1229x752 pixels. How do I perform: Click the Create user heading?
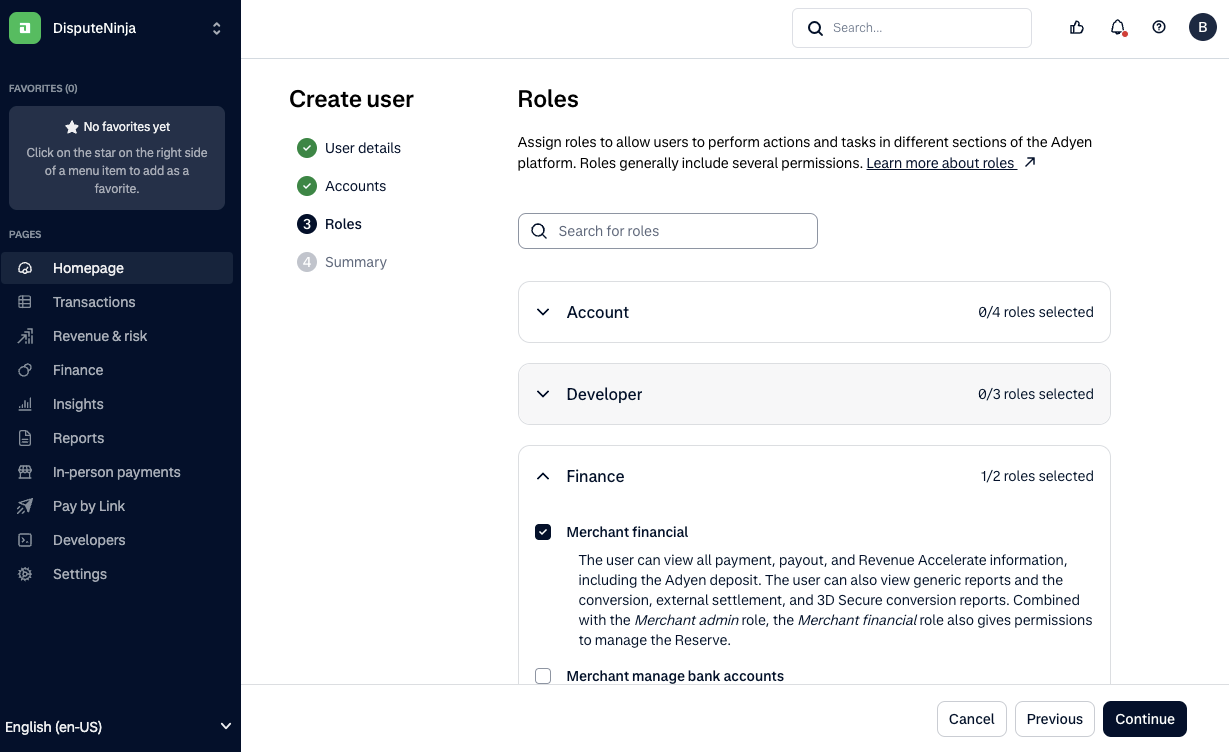tap(351, 99)
